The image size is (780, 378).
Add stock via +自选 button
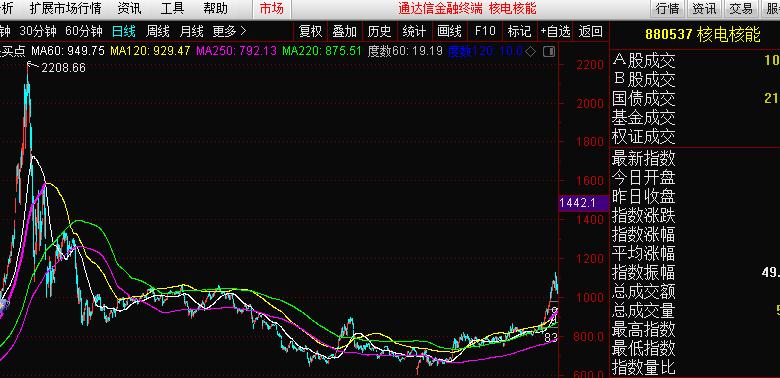pos(555,32)
